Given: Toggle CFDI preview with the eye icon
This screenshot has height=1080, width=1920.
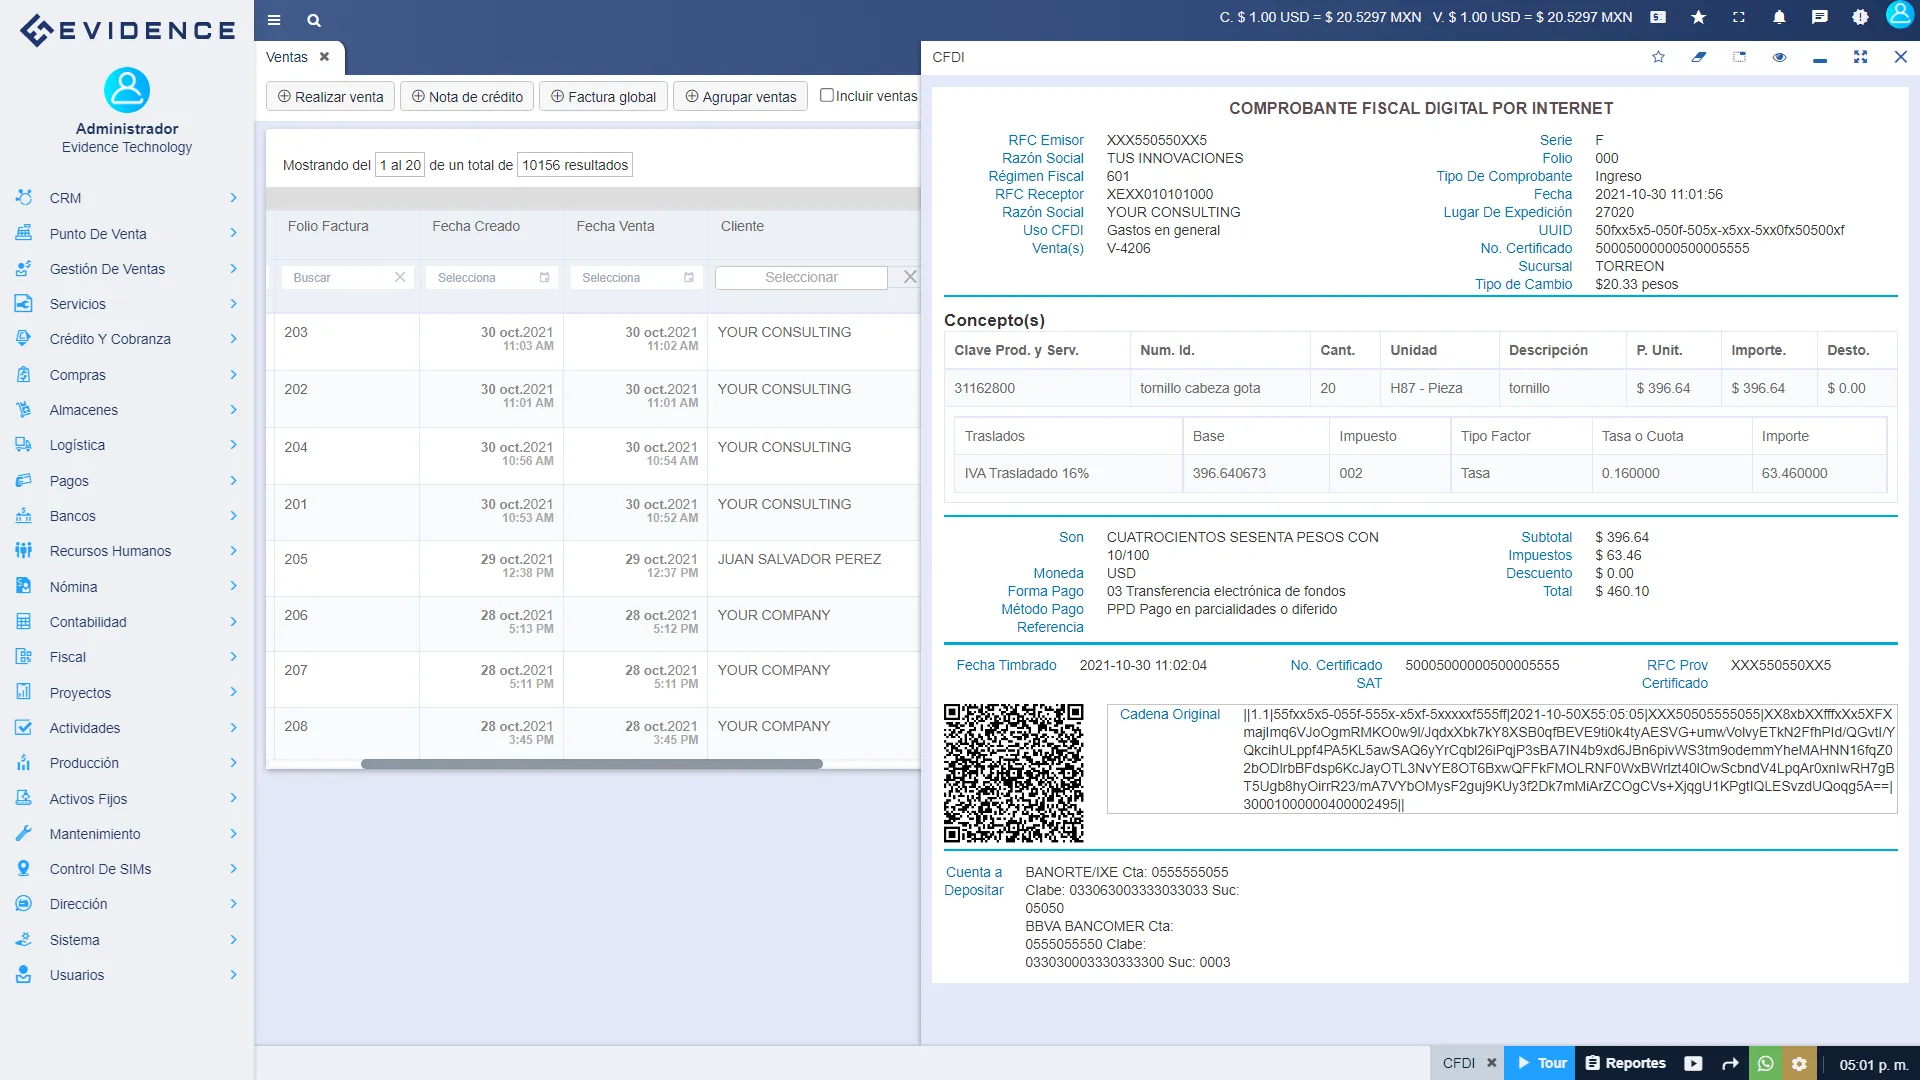Looking at the screenshot, I should coord(1780,57).
